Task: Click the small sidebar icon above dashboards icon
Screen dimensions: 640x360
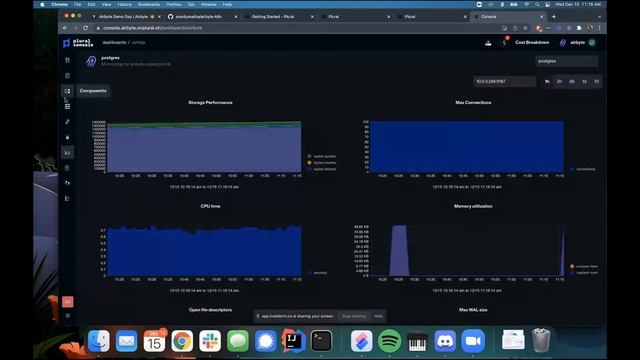Action: [x=67, y=138]
